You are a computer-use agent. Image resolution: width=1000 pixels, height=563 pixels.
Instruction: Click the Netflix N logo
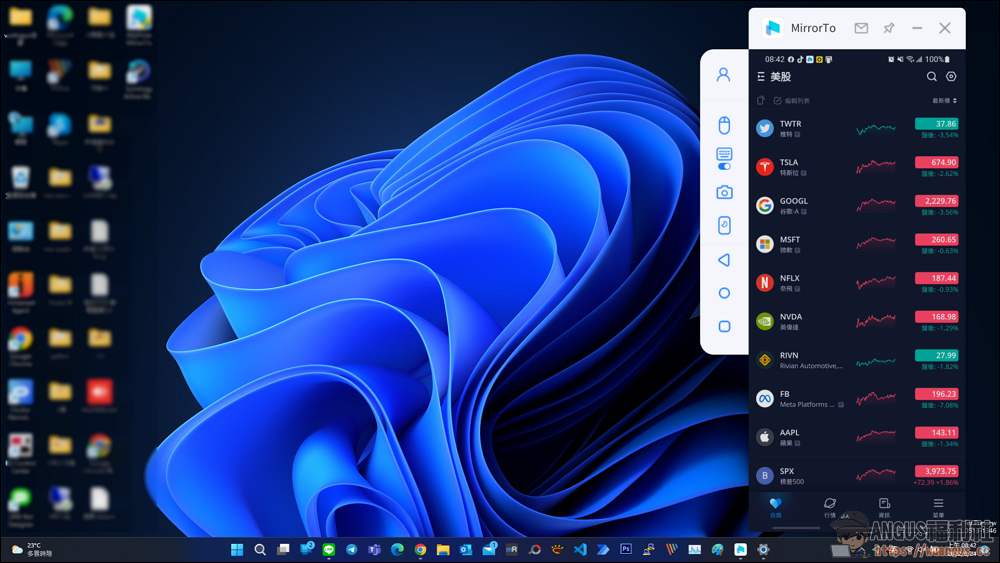pyautogui.click(x=765, y=282)
